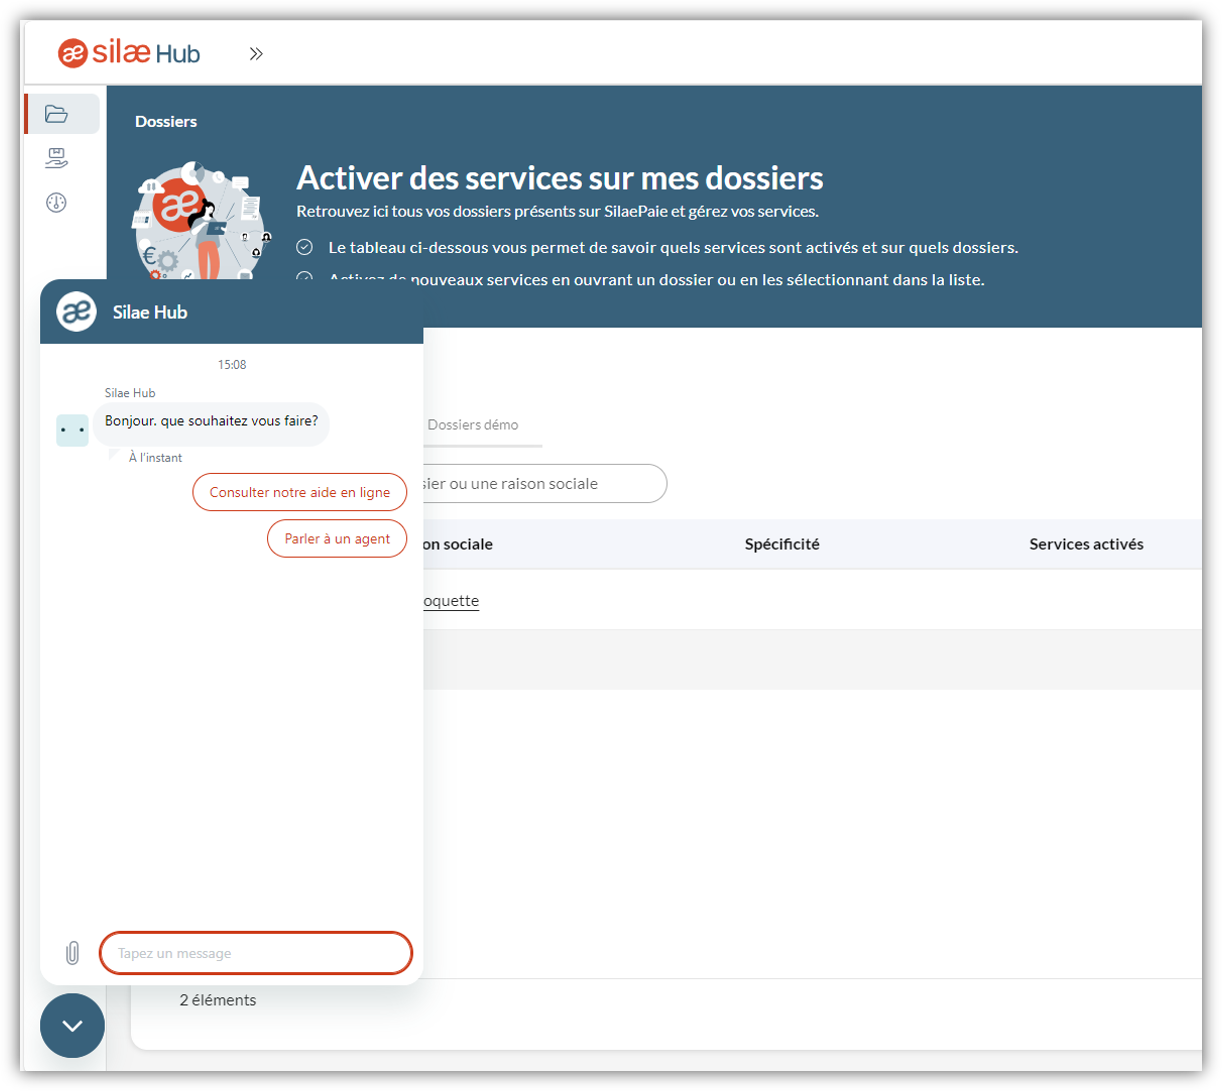Click the Silae Hub logo

pyautogui.click(x=128, y=53)
